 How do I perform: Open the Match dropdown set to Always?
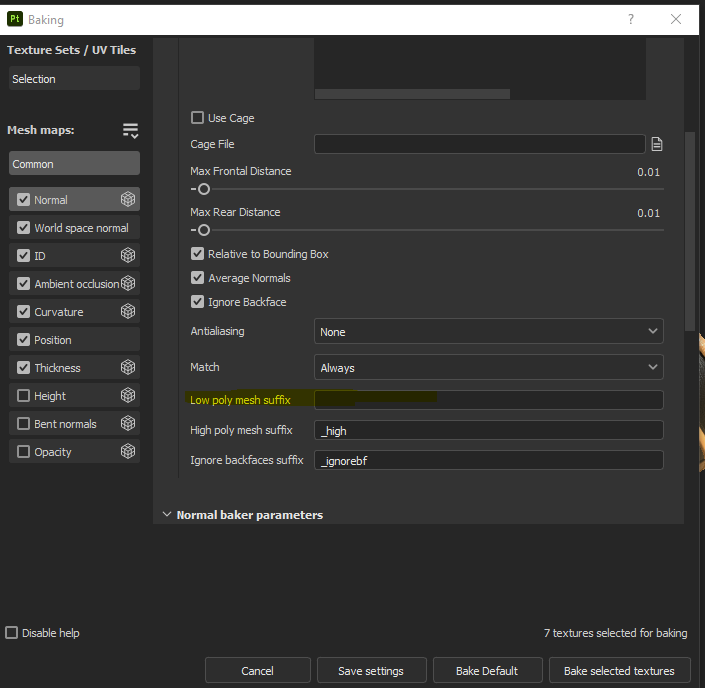pyautogui.click(x=488, y=368)
